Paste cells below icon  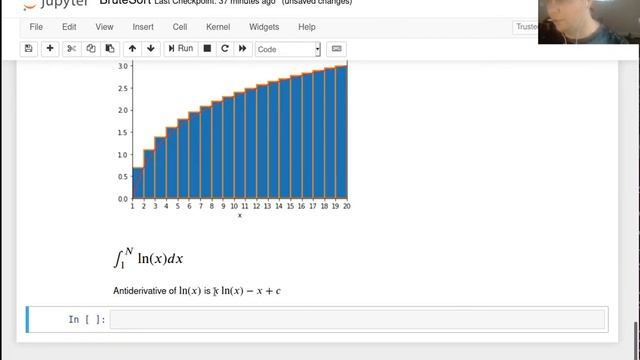coord(110,49)
